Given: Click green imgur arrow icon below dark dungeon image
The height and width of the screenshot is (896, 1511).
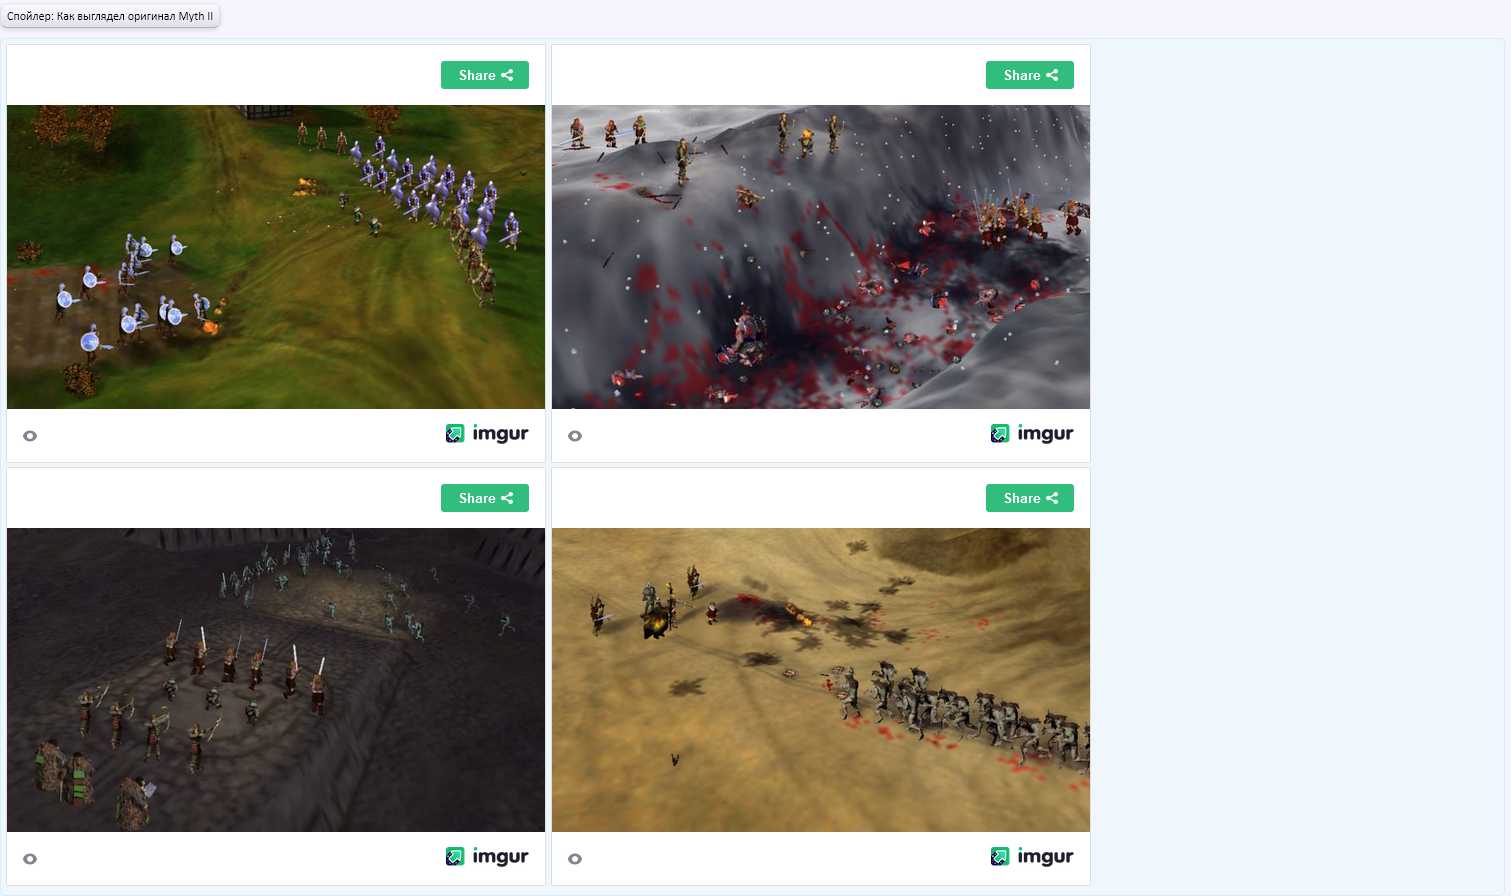Looking at the screenshot, I should pos(455,856).
